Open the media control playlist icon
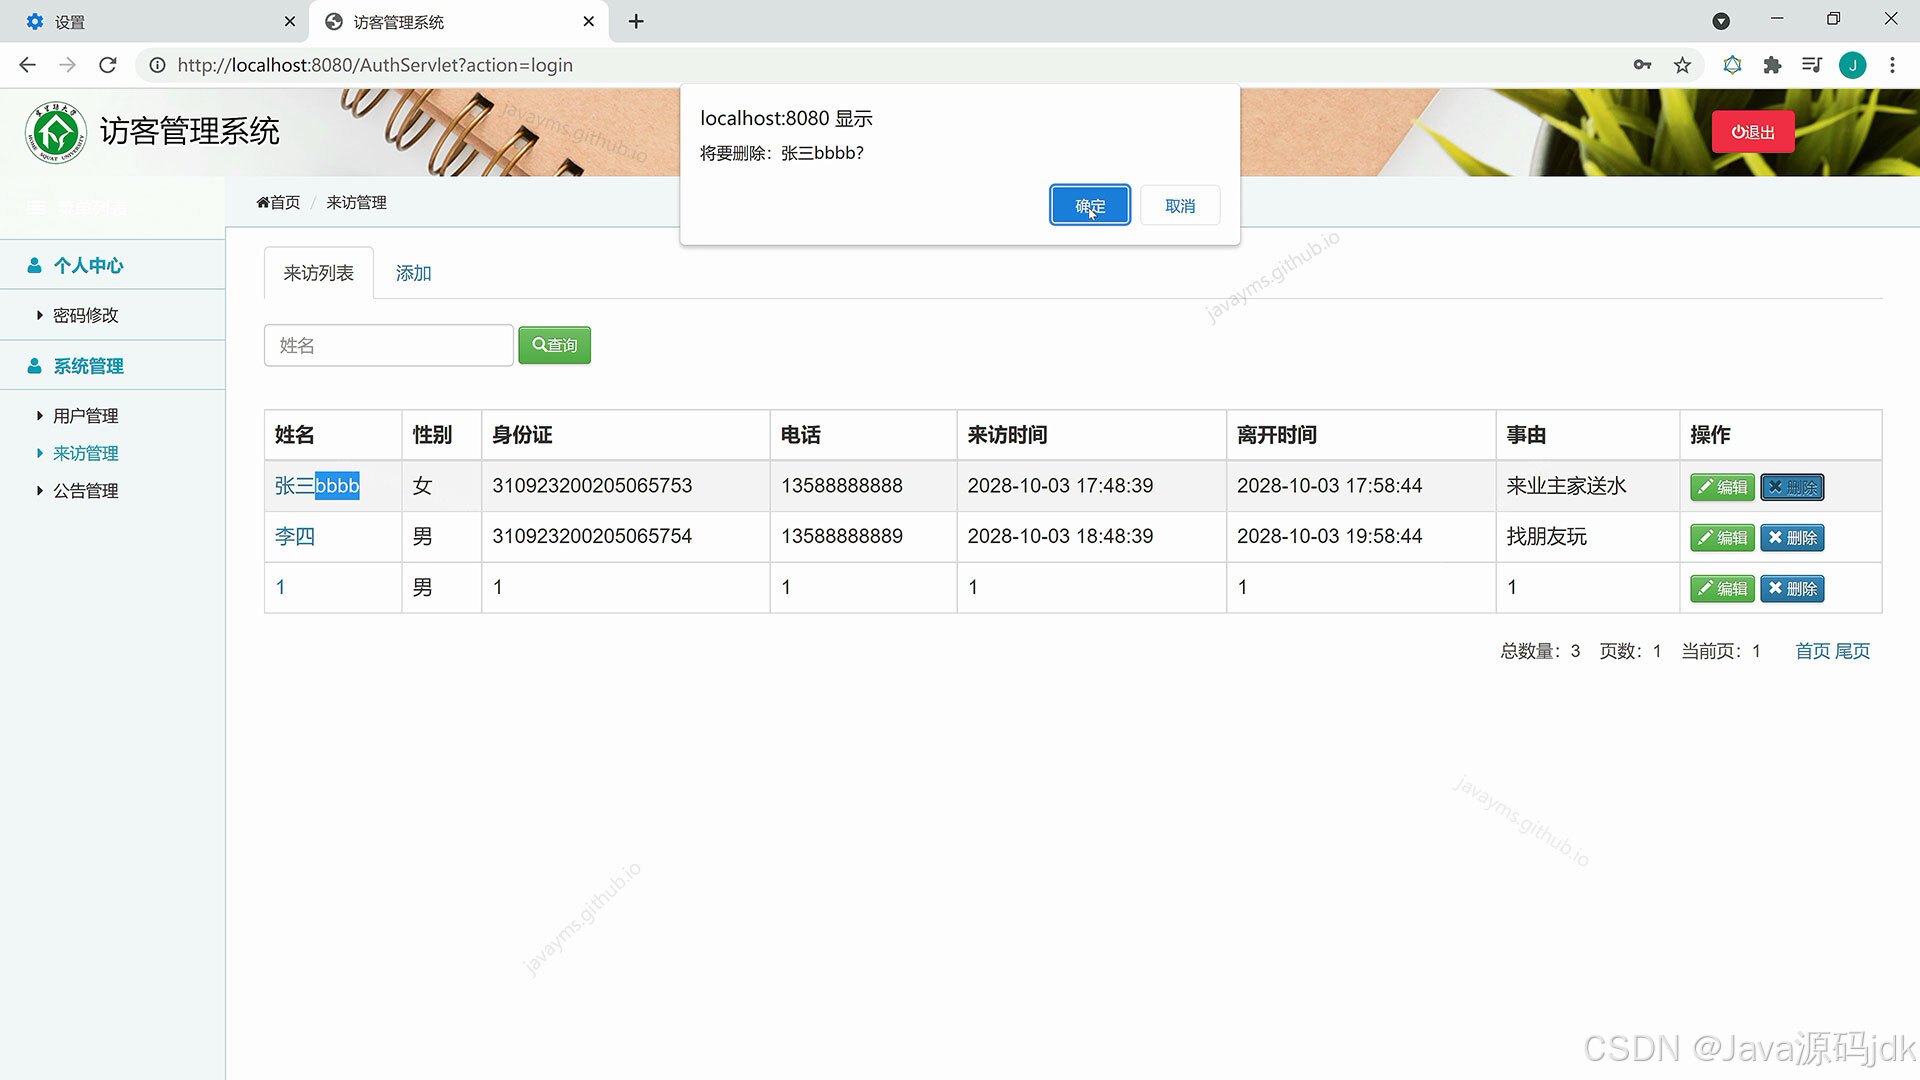The width and height of the screenshot is (1920, 1080). [1812, 65]
